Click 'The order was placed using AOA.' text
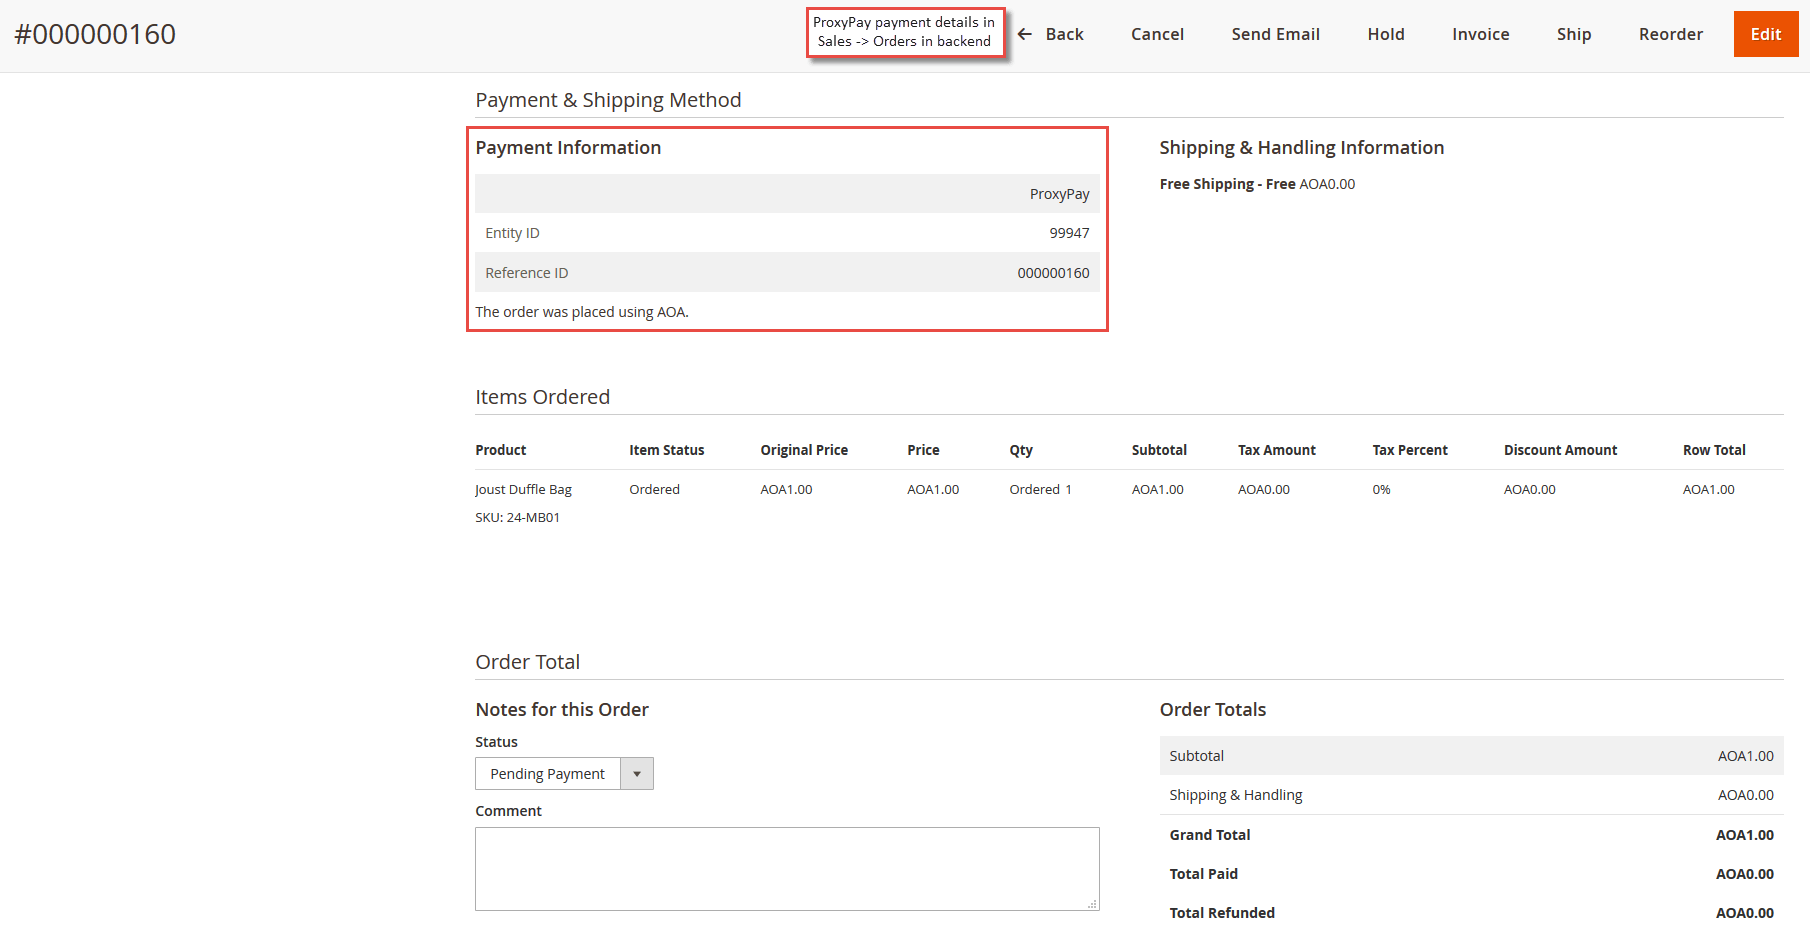 pyautogui.click(x=582, y=312)
